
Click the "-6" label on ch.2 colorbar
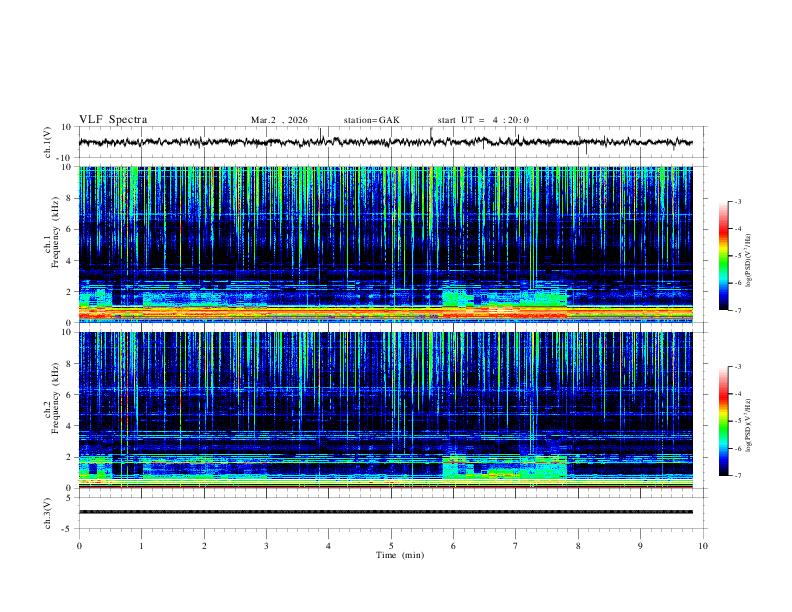coord(737,448)
